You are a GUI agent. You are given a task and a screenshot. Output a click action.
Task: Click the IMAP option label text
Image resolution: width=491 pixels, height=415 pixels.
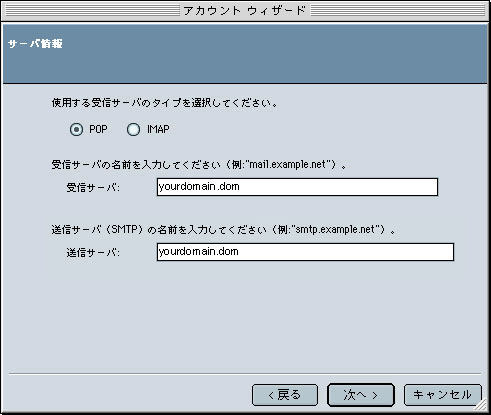[x=158, y=129]
